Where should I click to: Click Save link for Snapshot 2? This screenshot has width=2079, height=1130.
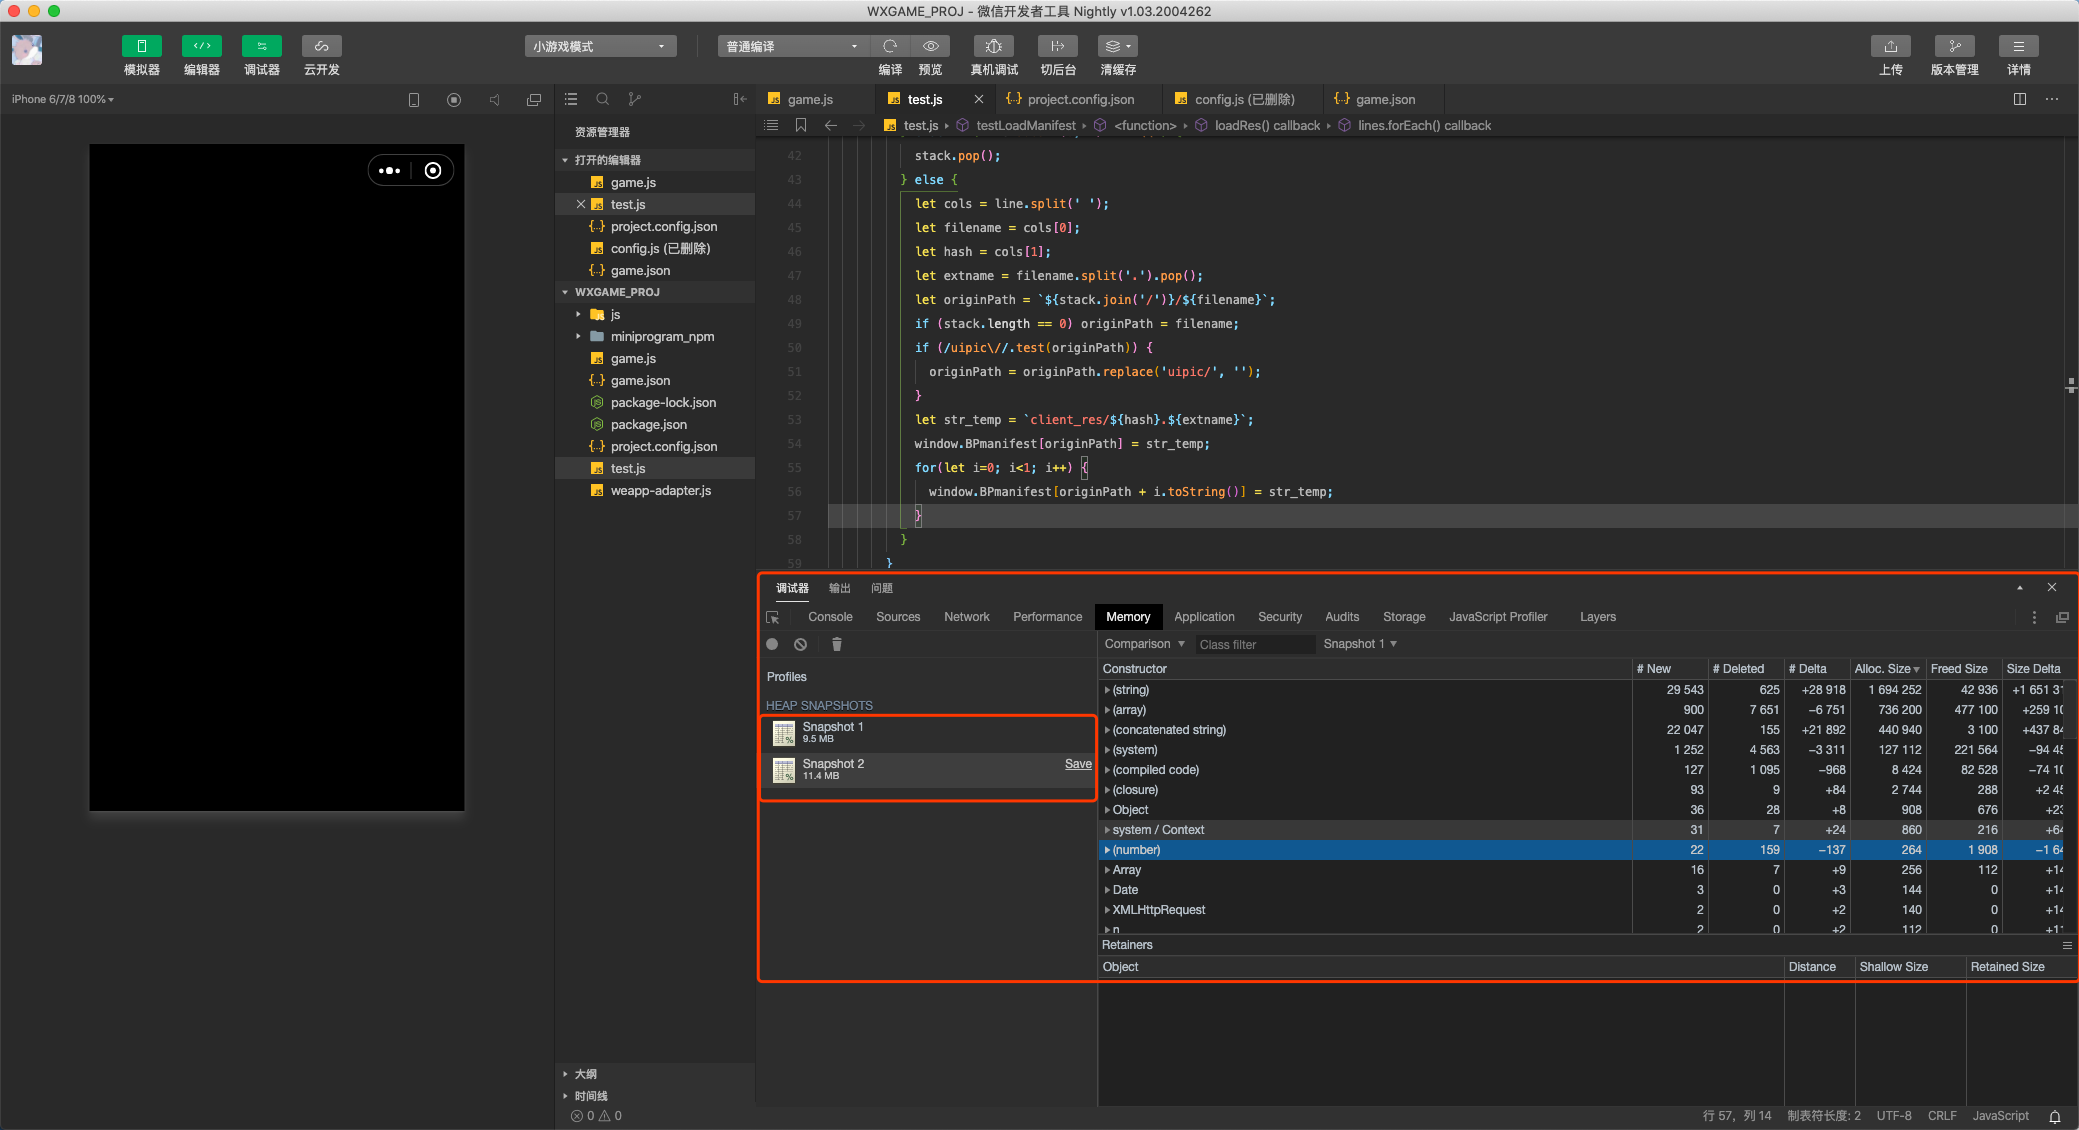tap(1078, 764)
